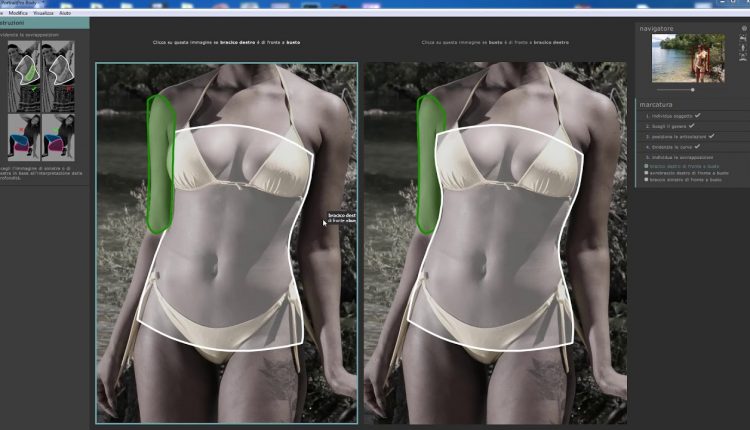Choose right image: busto in front of braccio destro
This screenshot has width=750, height=430.
click(495, 243)
